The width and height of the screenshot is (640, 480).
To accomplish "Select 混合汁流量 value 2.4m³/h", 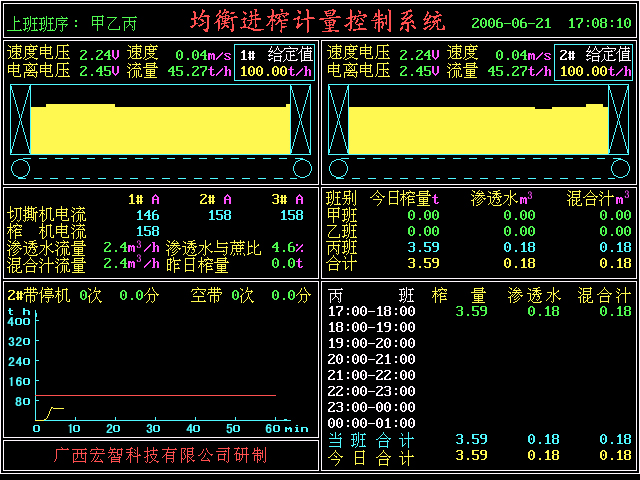I will 131,263.
